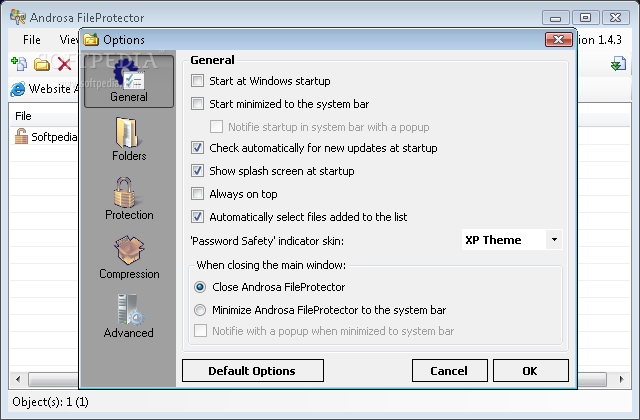Close the Options dialog

(x=559, y=40)
